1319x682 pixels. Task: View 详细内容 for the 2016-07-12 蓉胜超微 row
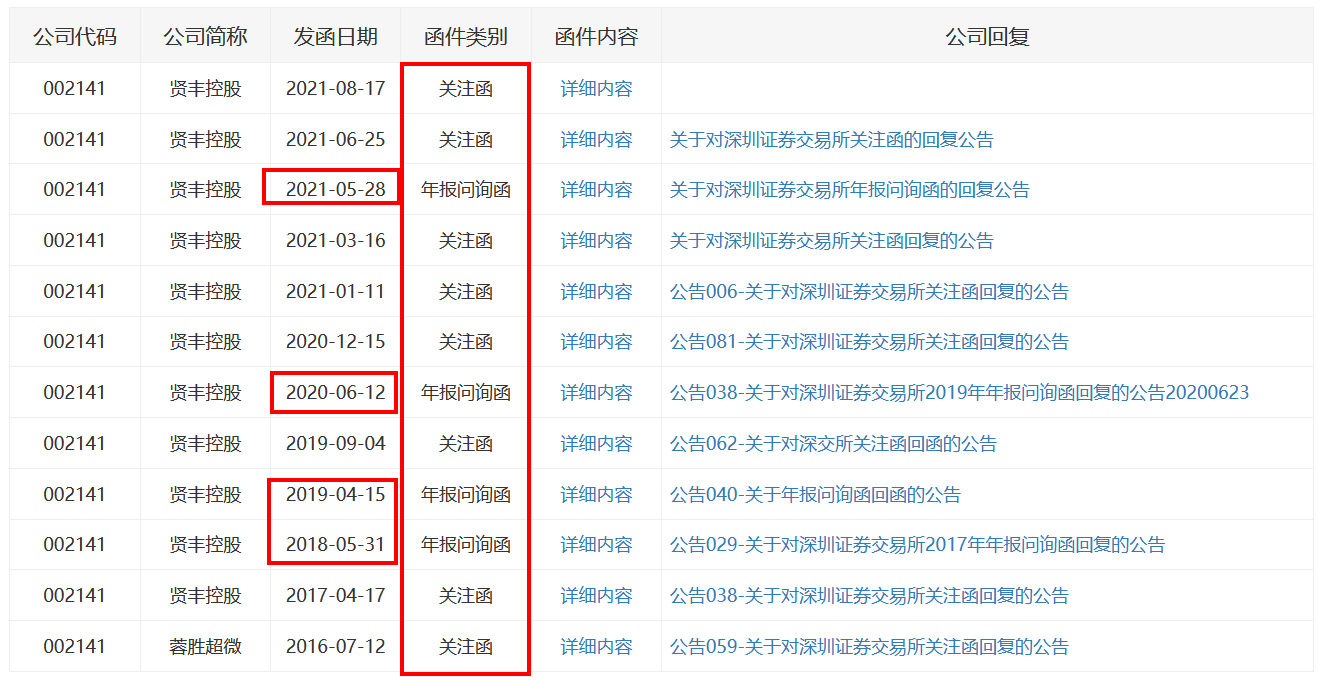pos(596,647)
